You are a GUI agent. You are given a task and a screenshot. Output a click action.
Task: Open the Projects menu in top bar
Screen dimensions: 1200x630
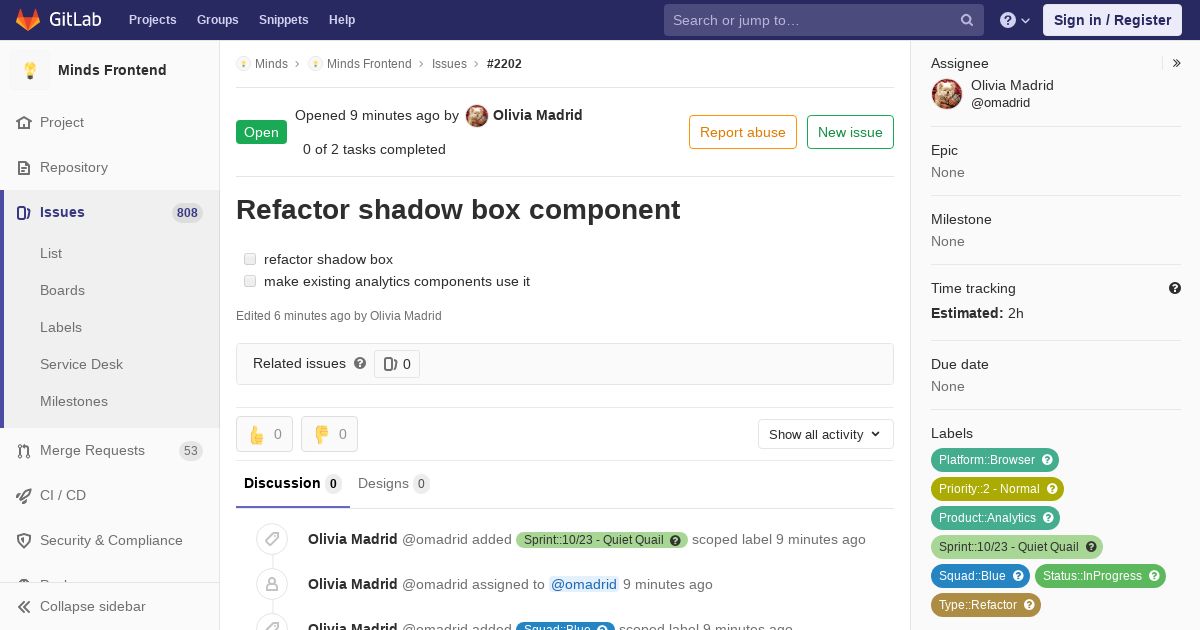152,20
